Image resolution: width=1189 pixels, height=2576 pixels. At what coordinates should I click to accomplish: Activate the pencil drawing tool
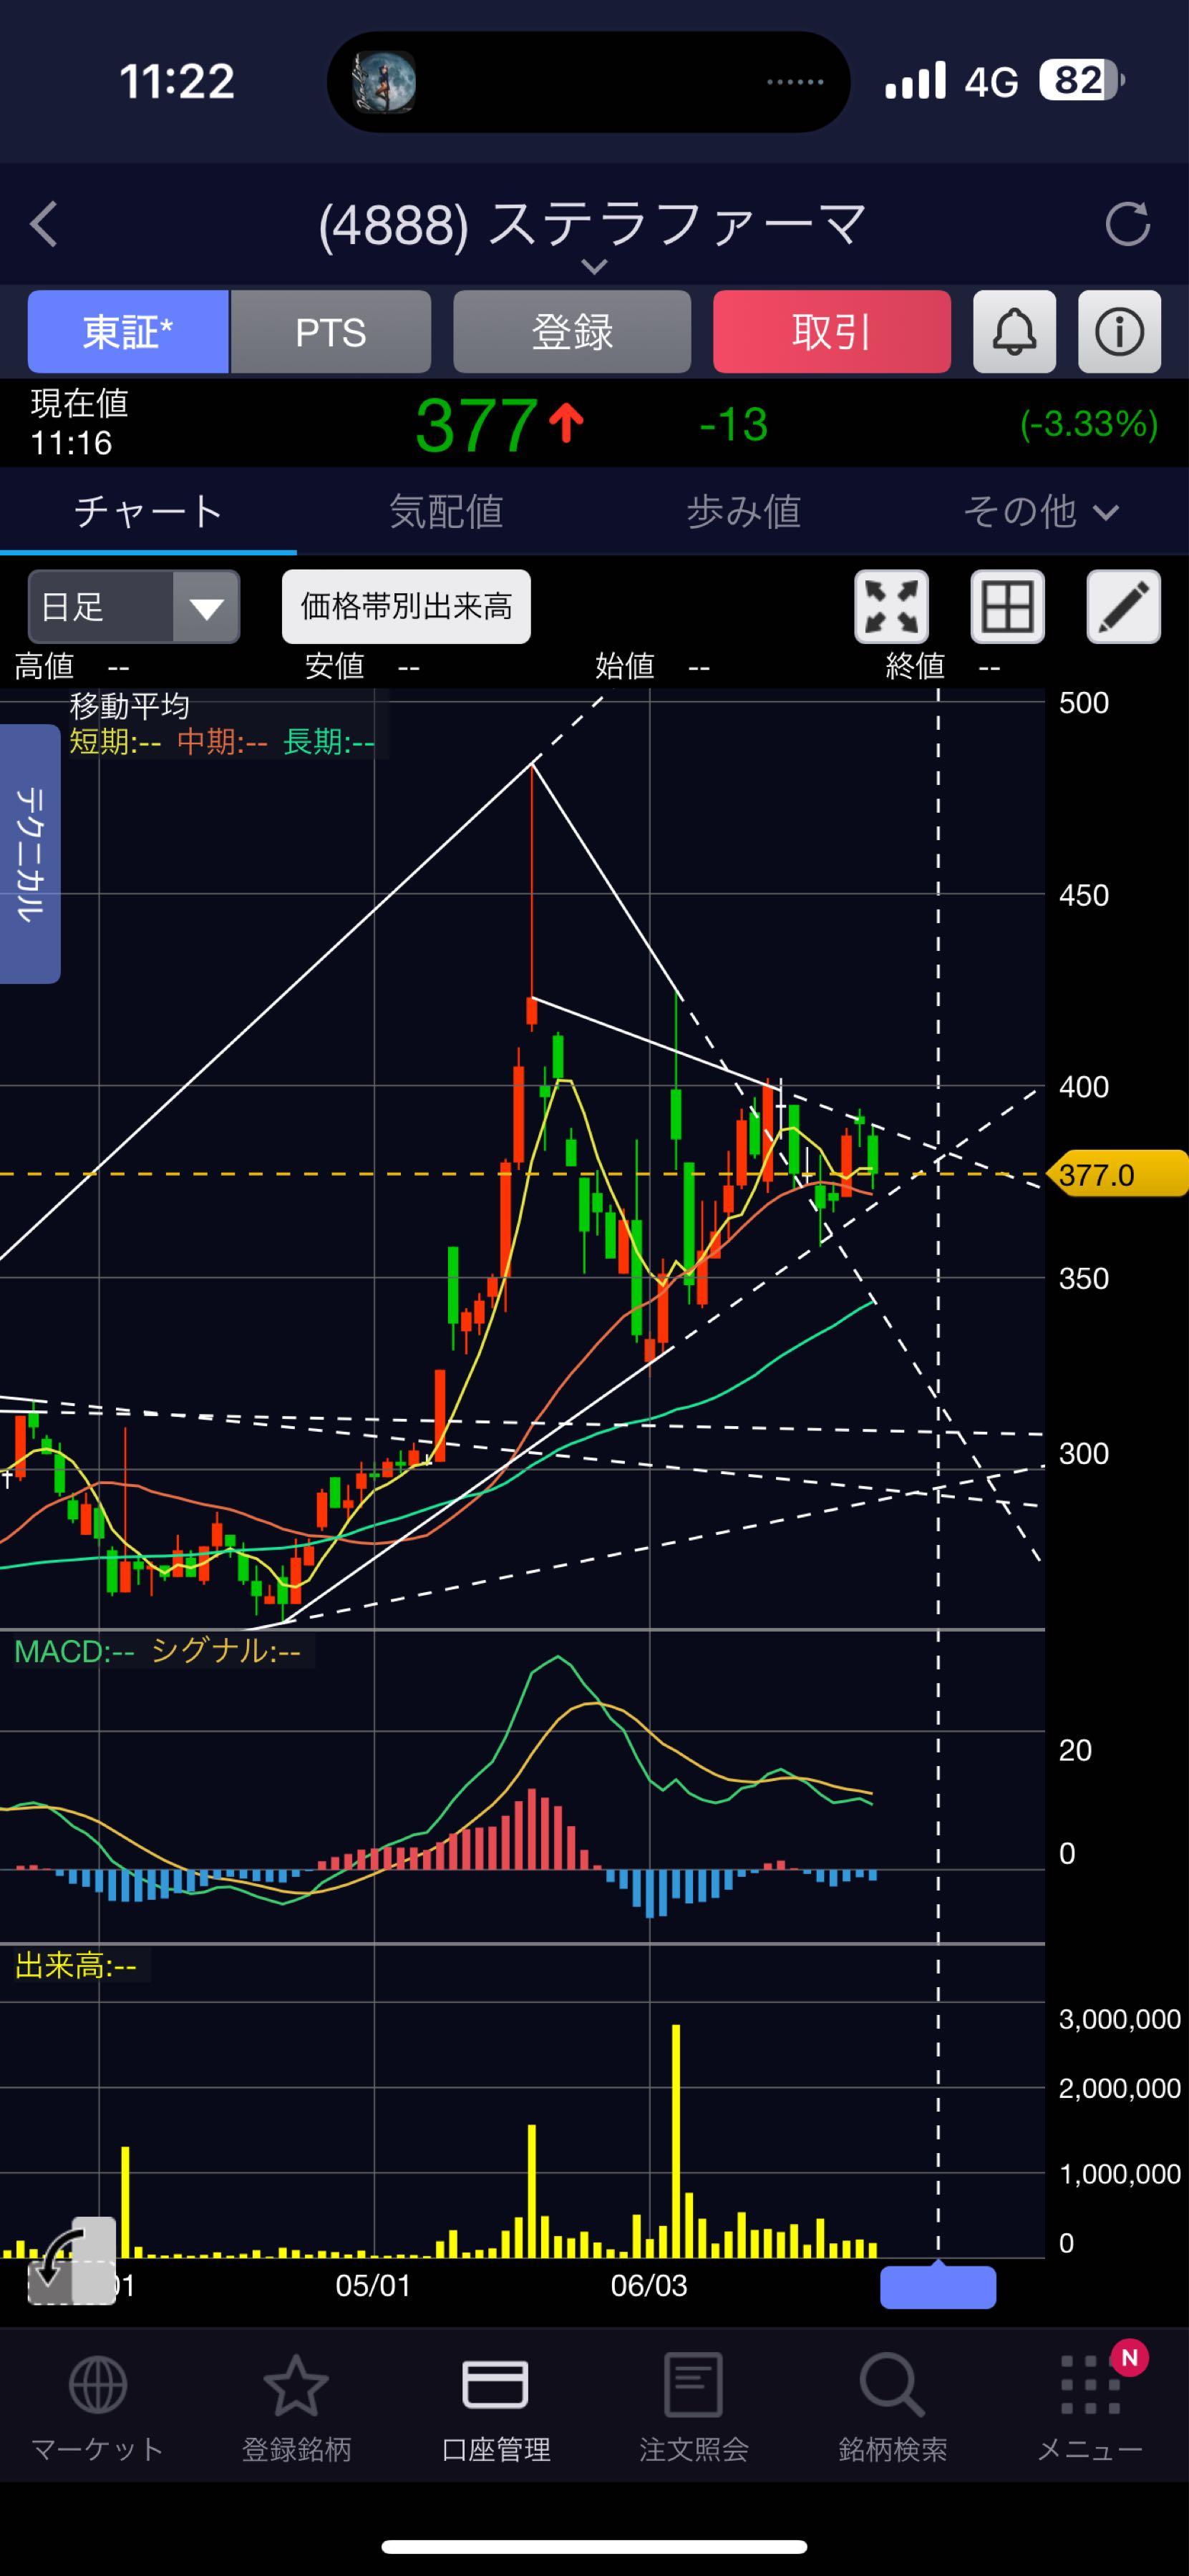(x=1123, y=606)
